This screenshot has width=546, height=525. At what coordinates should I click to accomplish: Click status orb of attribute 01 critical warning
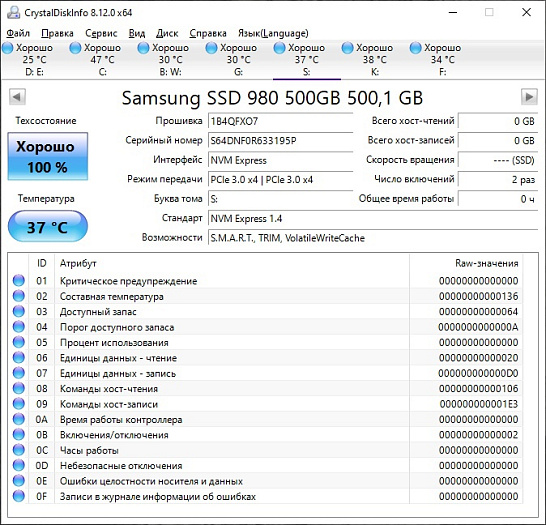pyautogui.click(x=19, y=280)
